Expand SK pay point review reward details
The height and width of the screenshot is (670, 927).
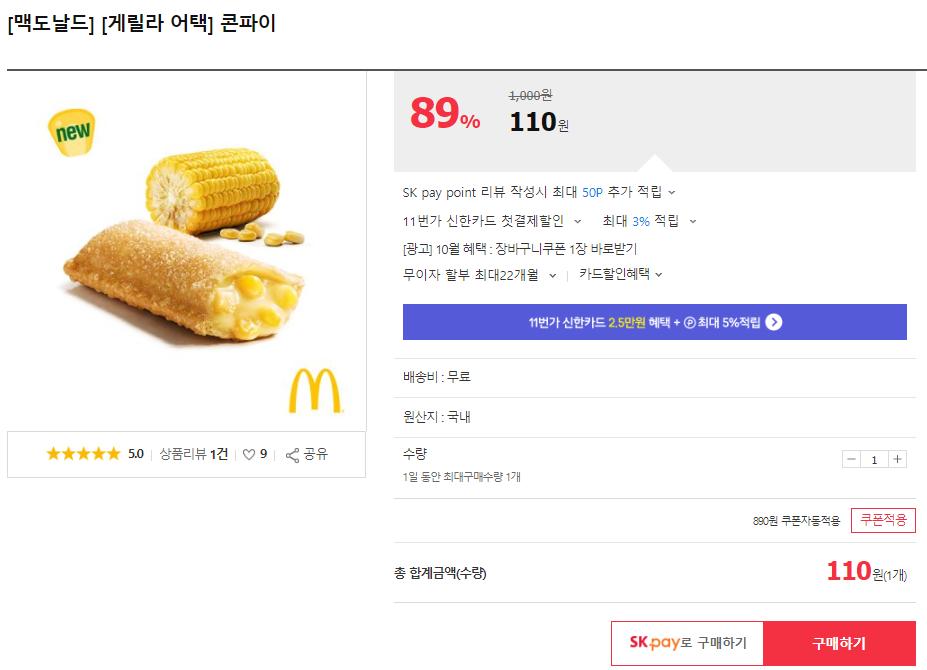[671, 192]
